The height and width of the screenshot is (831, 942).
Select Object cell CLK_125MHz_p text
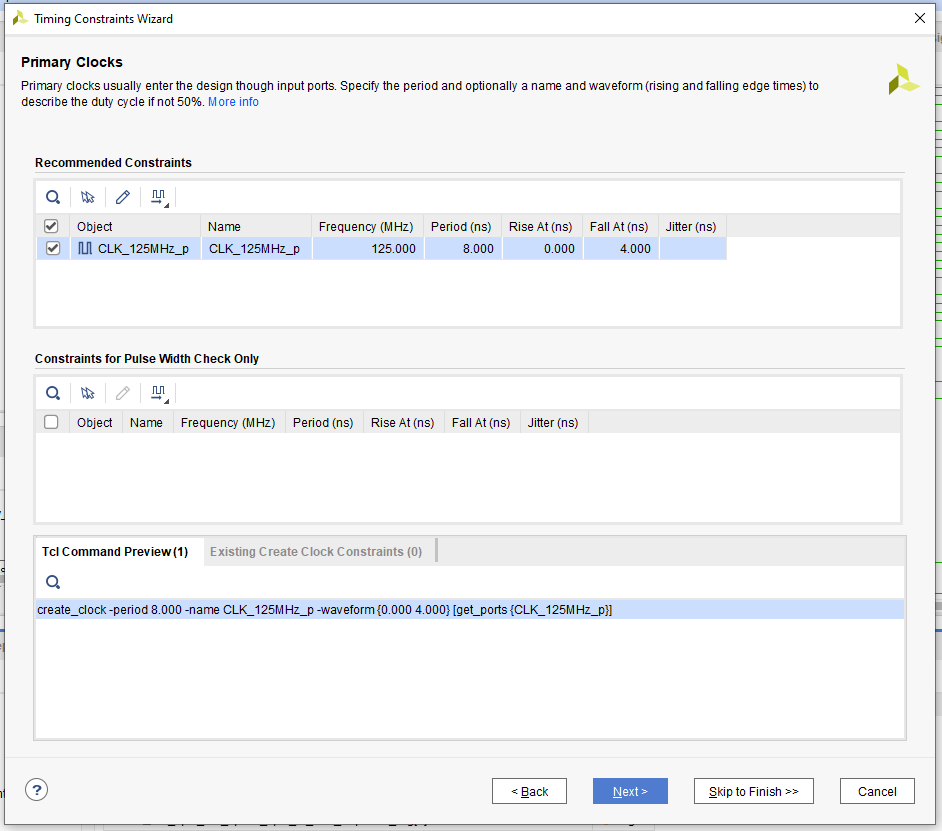(143, 248)
